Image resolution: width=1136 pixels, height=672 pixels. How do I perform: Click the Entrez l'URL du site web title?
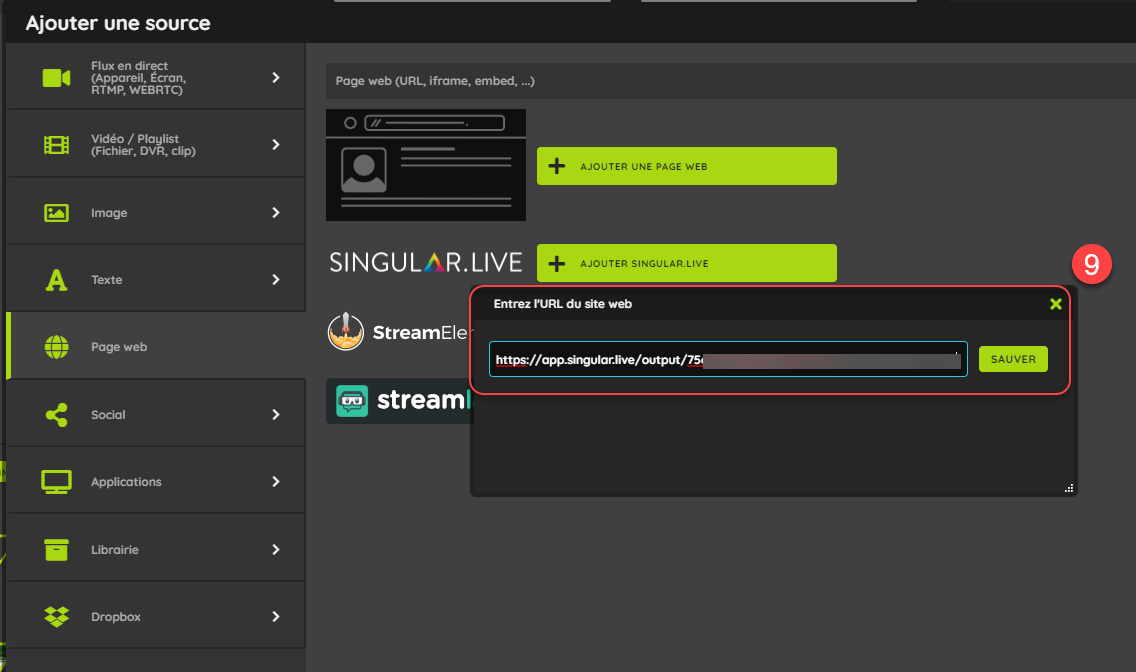[x=563, y=304]
